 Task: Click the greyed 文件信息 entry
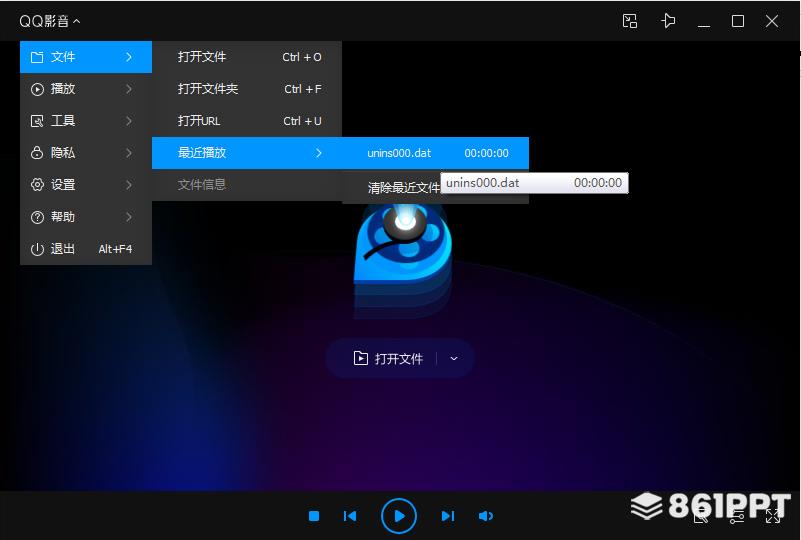(247, 184)
